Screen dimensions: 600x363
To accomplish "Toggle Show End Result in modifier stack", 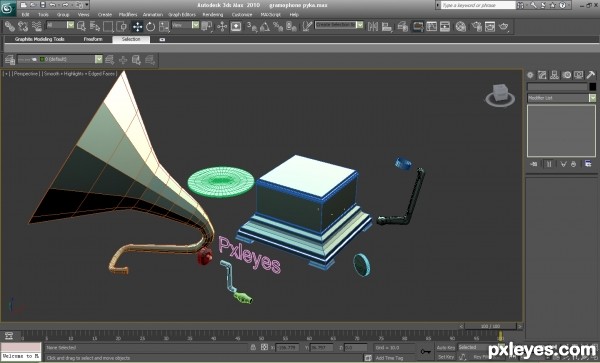I will click(x=549, y=164).
